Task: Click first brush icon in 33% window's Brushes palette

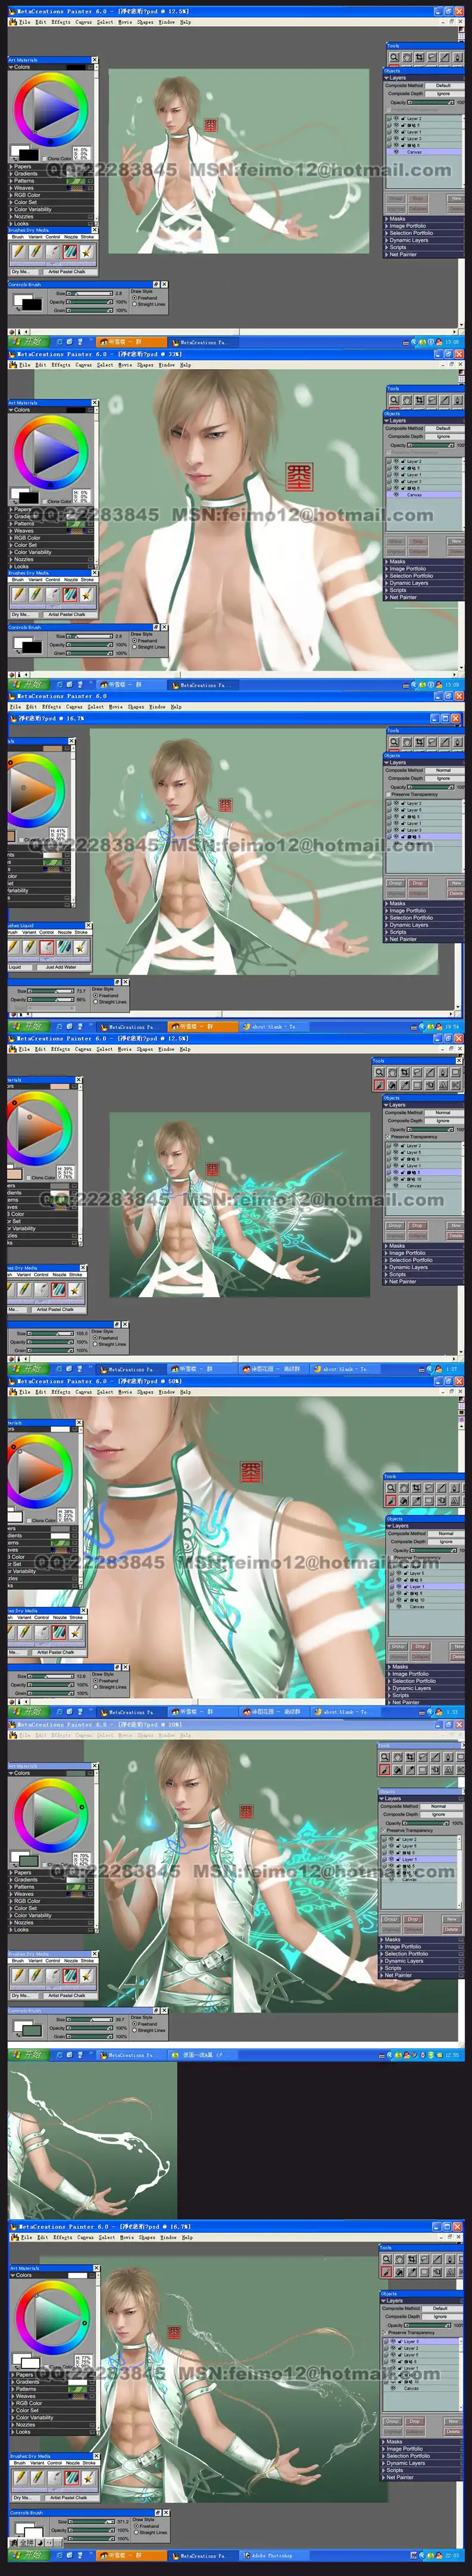Action: tap(19, 594)
